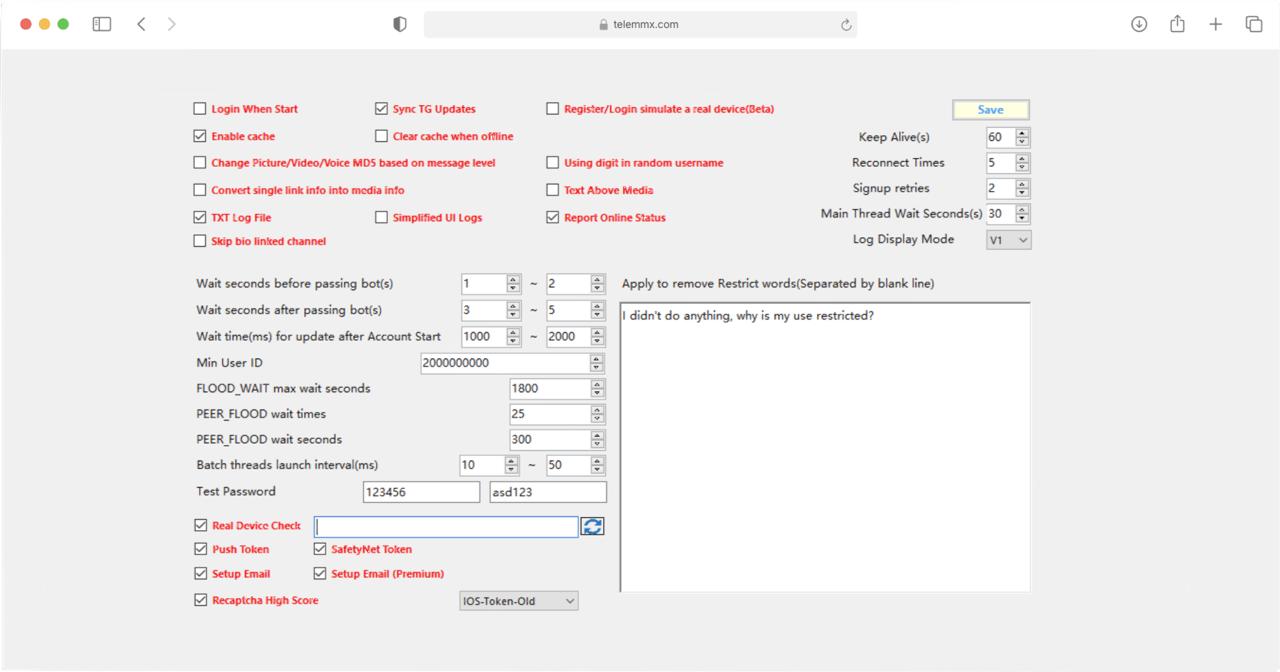Click wait after passing bot maximum field
This screenshot has height=672, width=1280.
point(568,311)
